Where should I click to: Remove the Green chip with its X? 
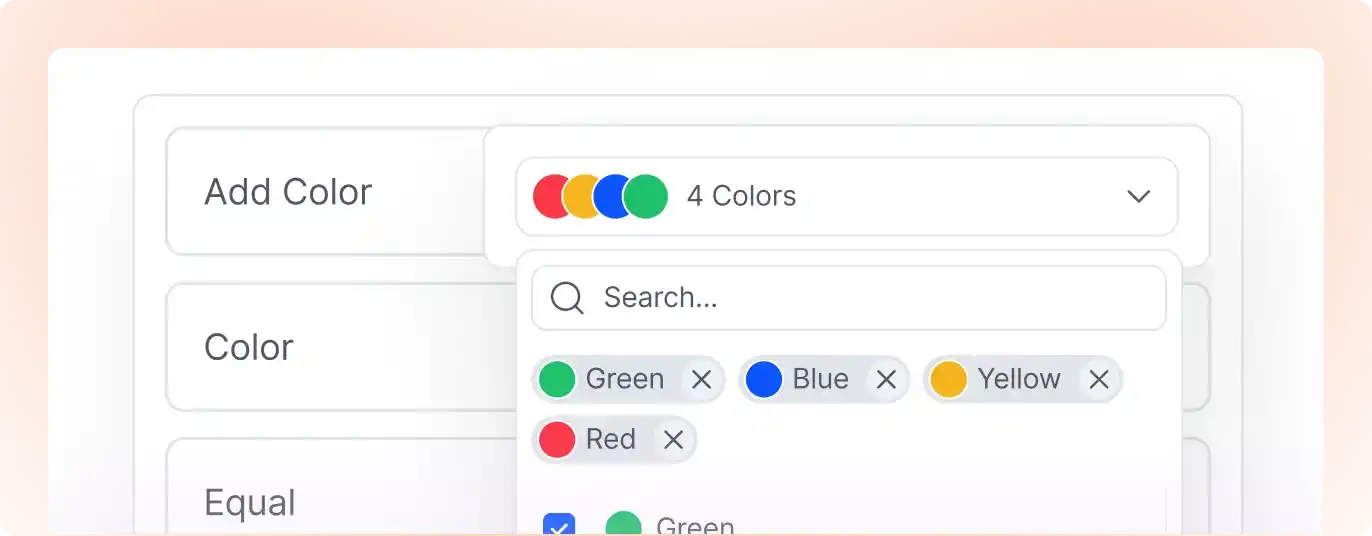click(x=701, y=380)
